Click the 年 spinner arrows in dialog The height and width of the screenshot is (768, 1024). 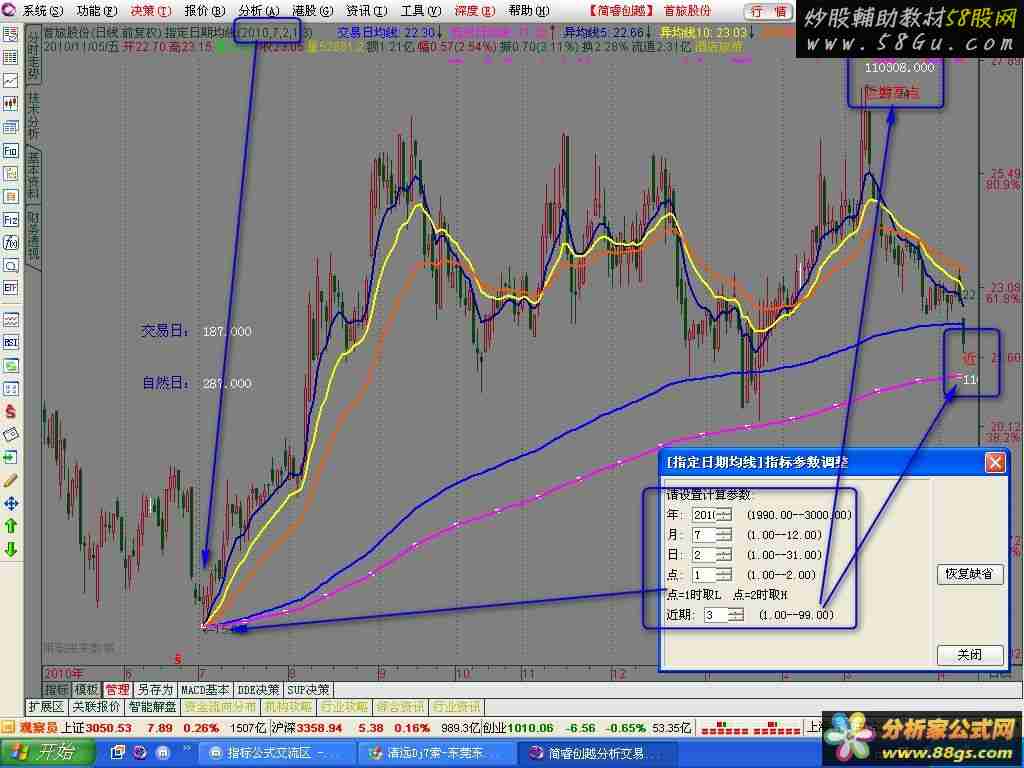tap(724, 515)
